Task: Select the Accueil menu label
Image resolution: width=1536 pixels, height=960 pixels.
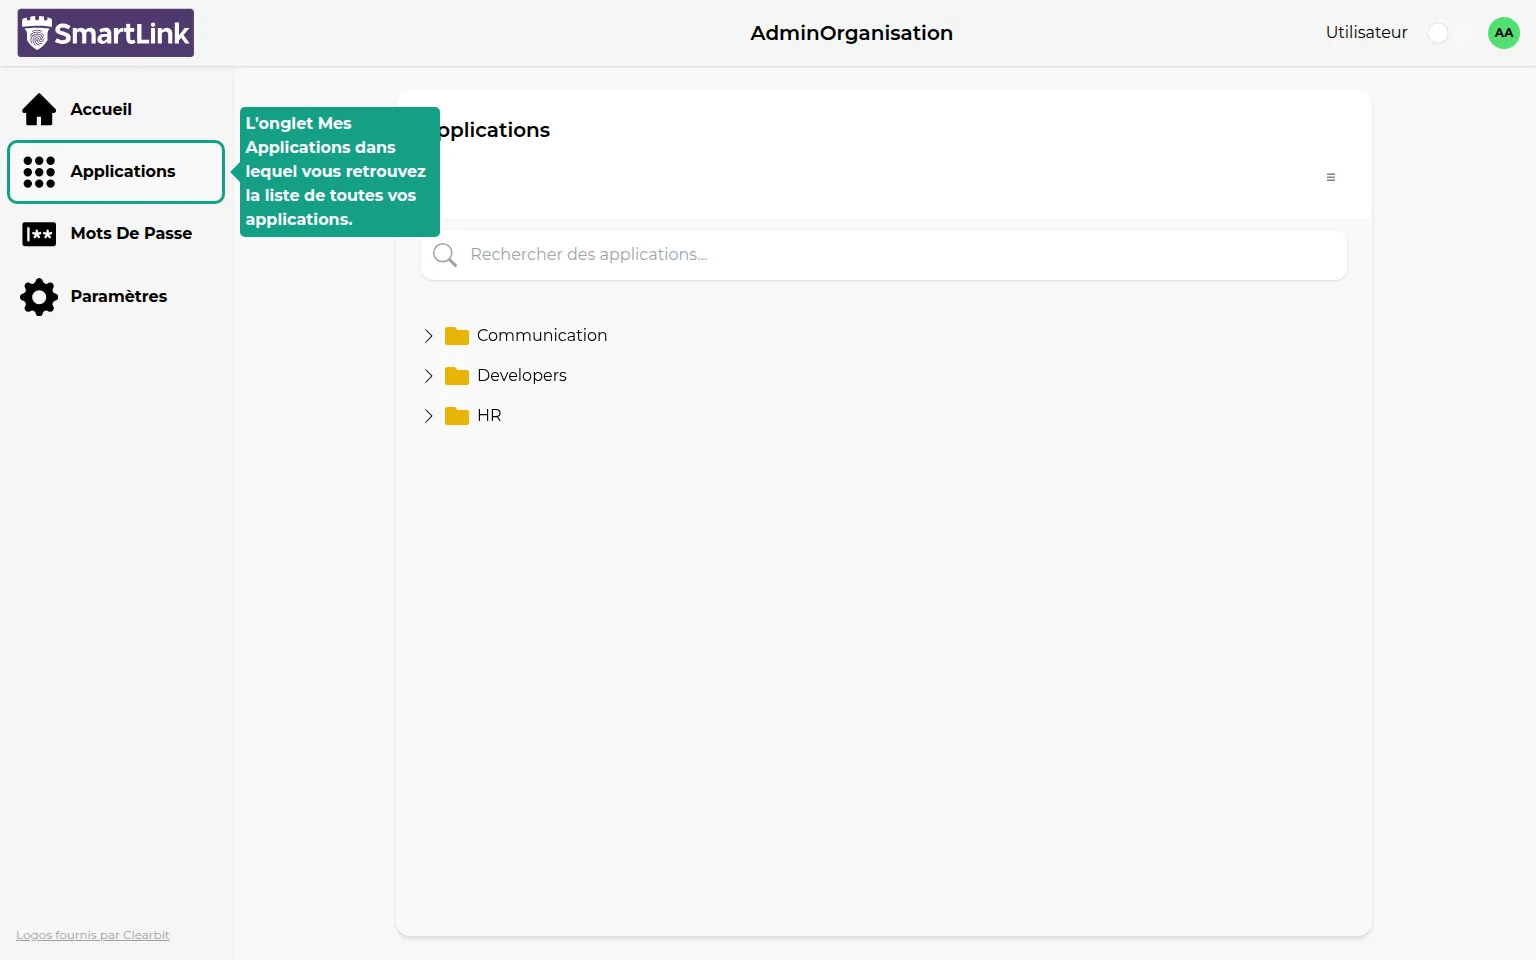Action: (101, 109)
